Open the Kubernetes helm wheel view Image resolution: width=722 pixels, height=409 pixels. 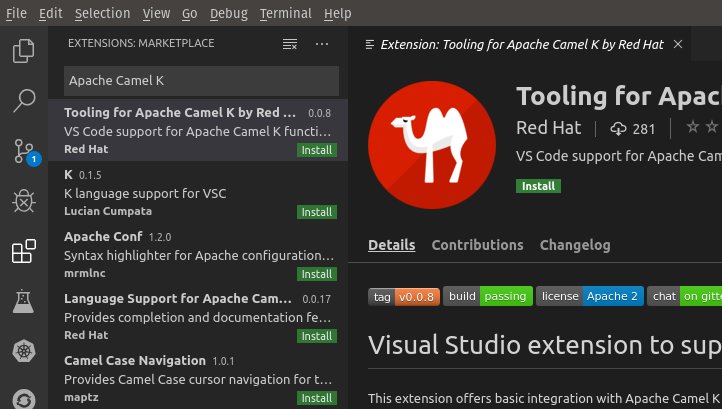(23, 351)
